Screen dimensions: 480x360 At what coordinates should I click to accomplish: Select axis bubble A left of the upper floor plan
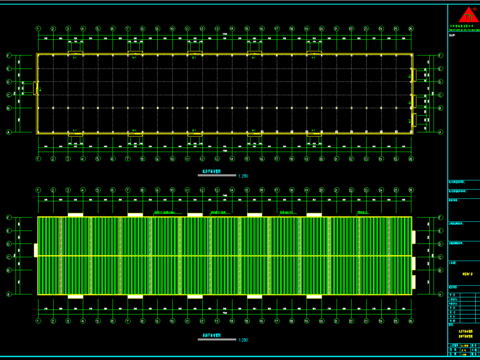(9, 132)
